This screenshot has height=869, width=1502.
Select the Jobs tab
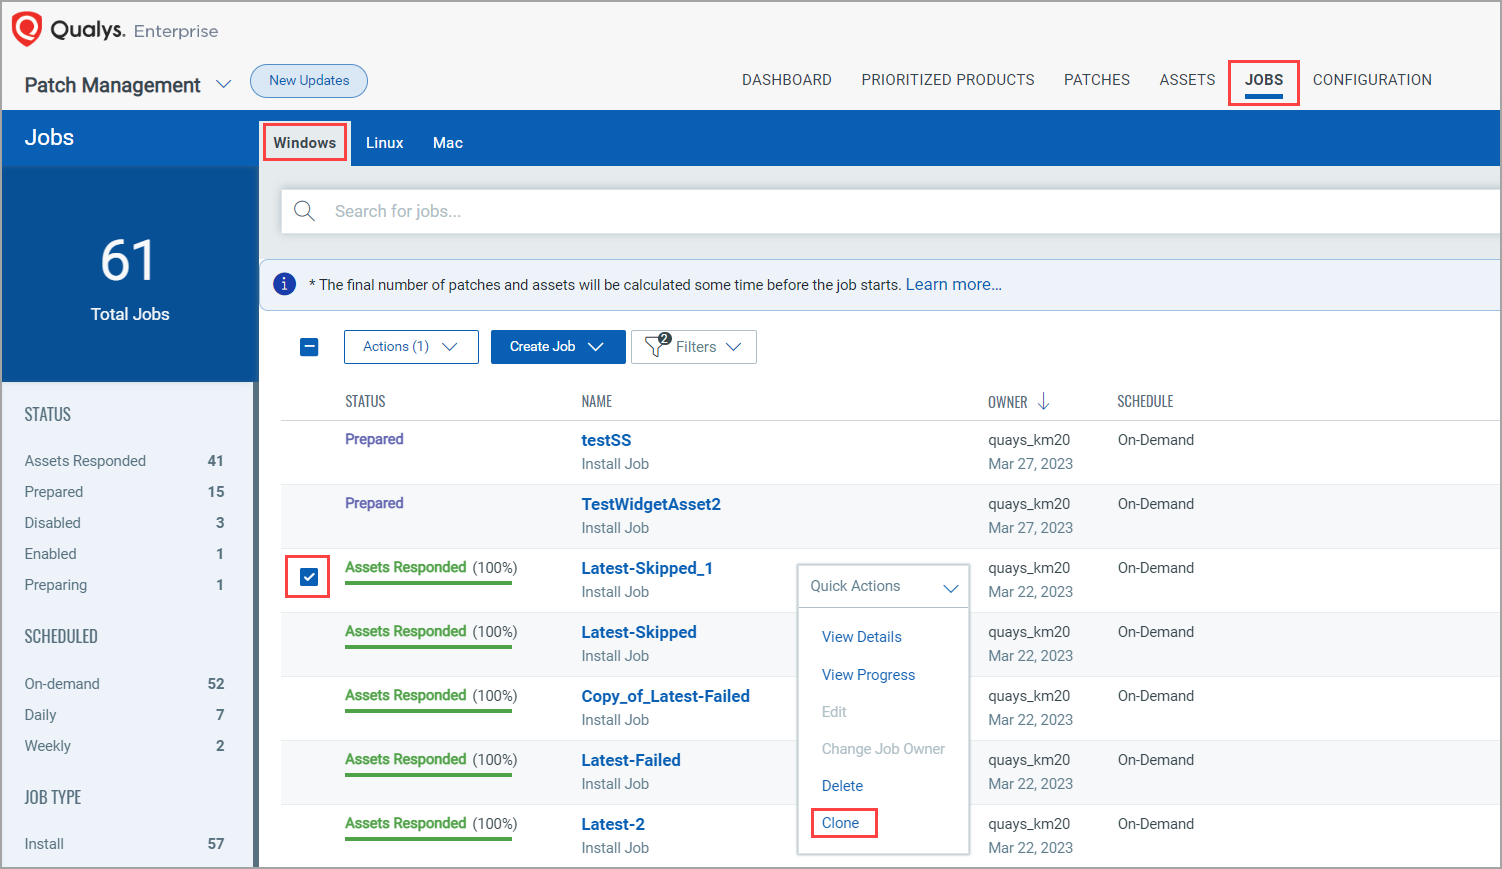[x=1264, y=80]
